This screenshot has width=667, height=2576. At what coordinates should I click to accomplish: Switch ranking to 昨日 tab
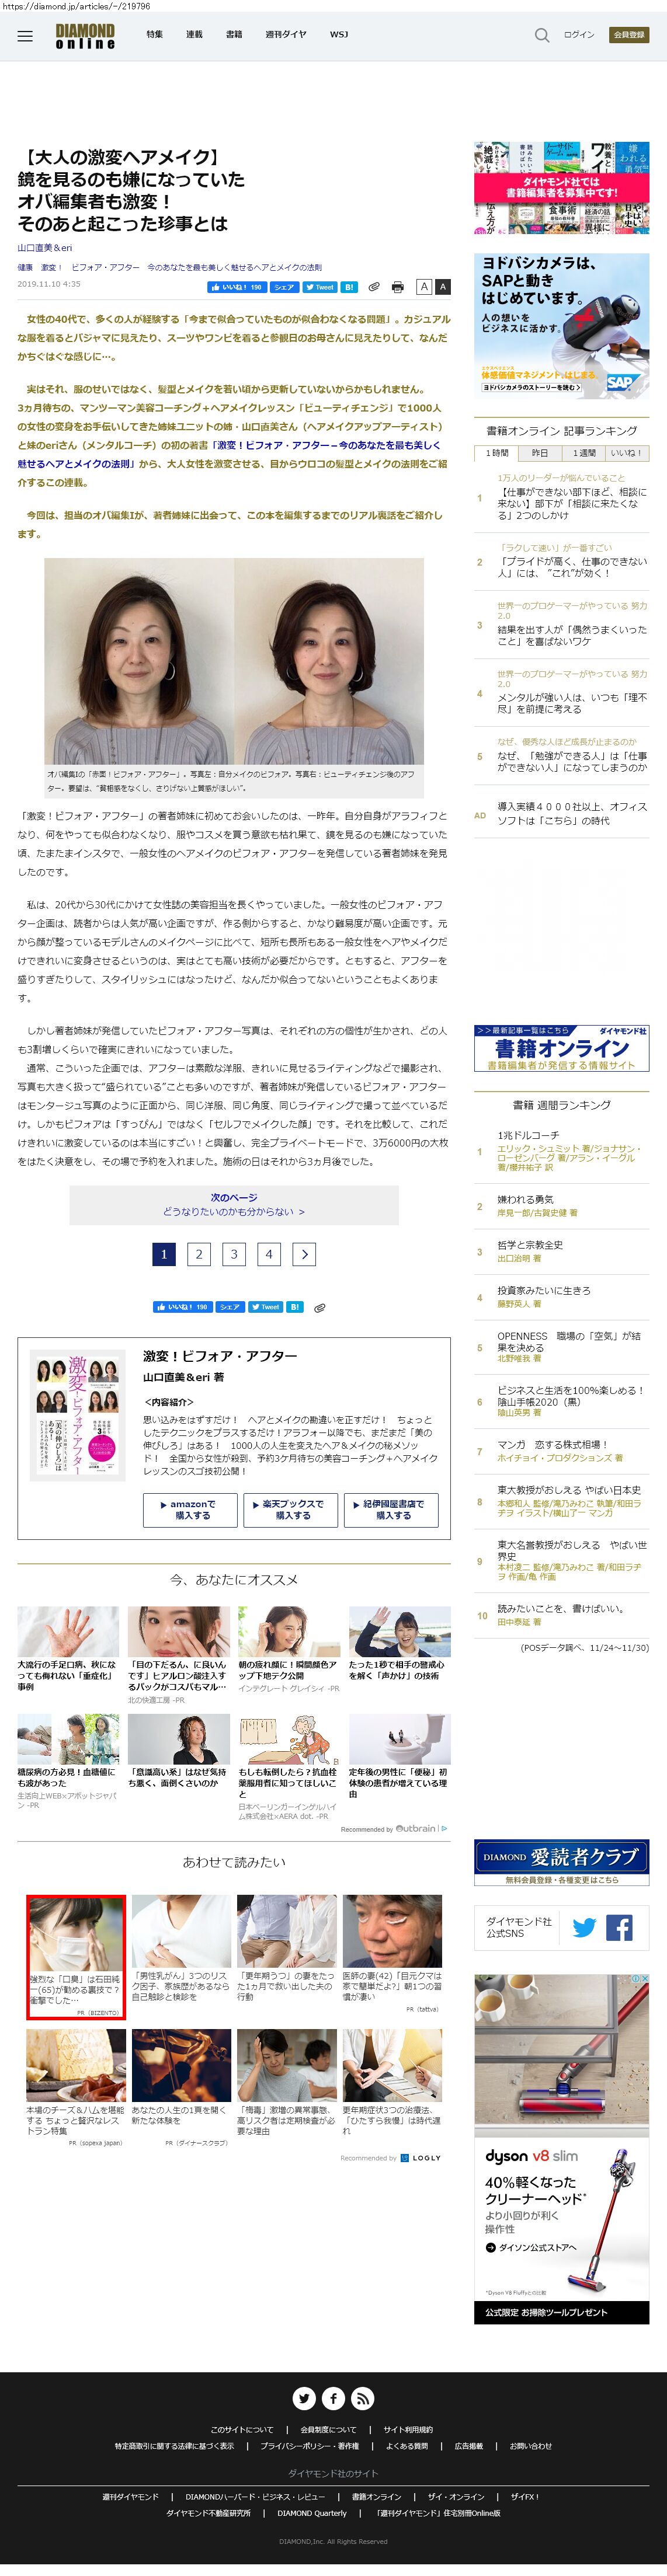tap(539, 453)
